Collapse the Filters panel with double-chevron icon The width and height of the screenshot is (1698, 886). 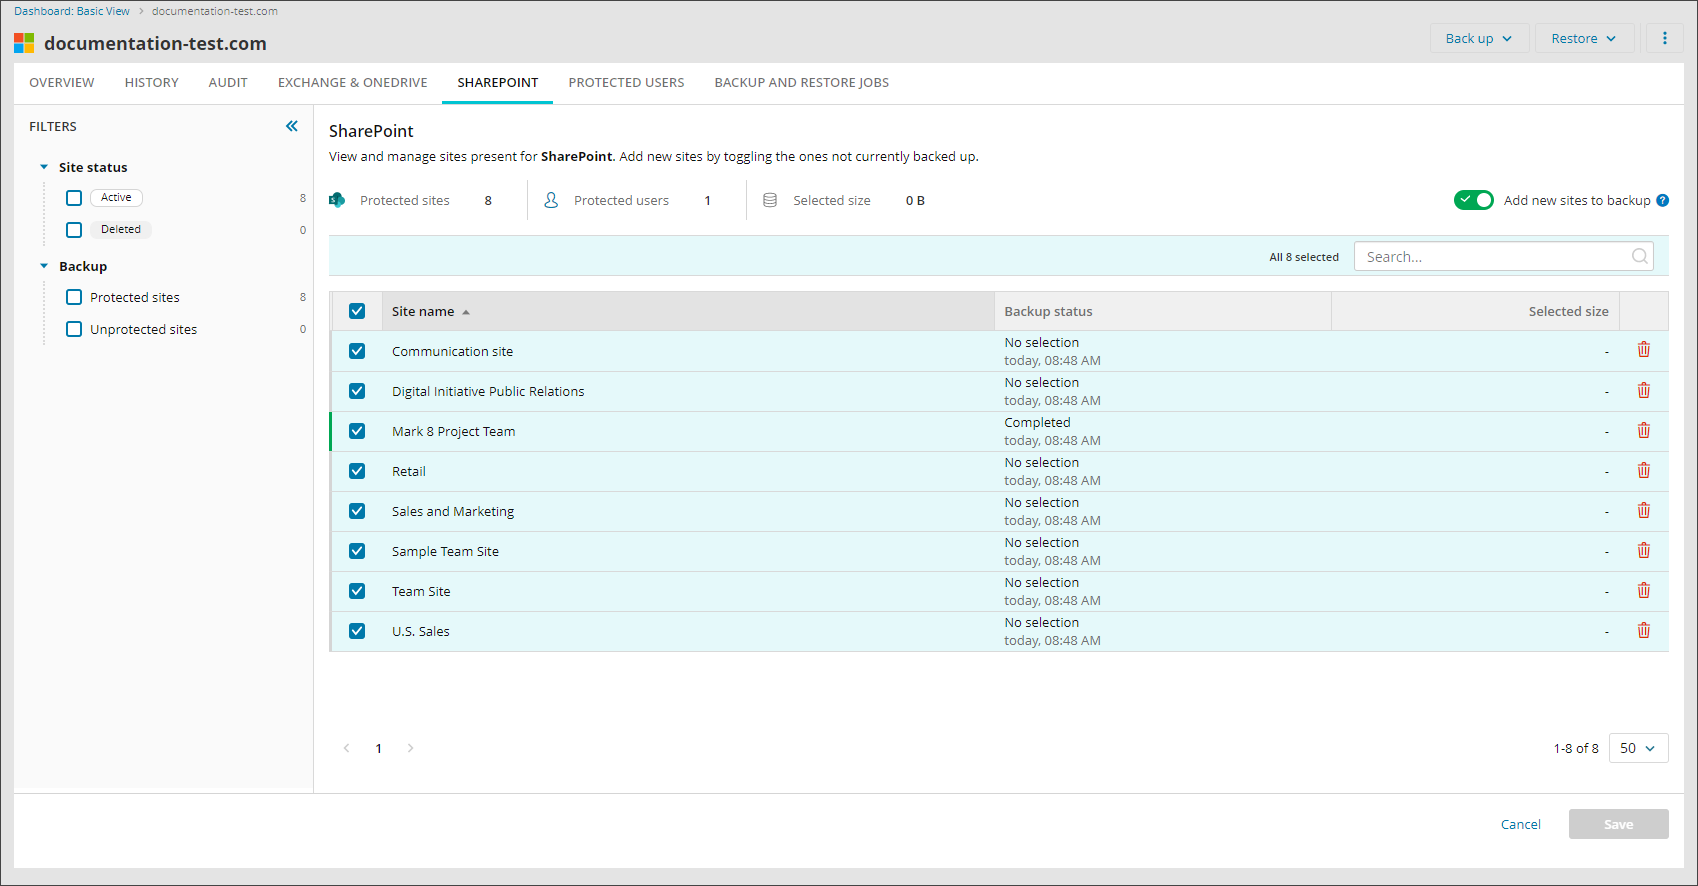click(x=292, y=126)
